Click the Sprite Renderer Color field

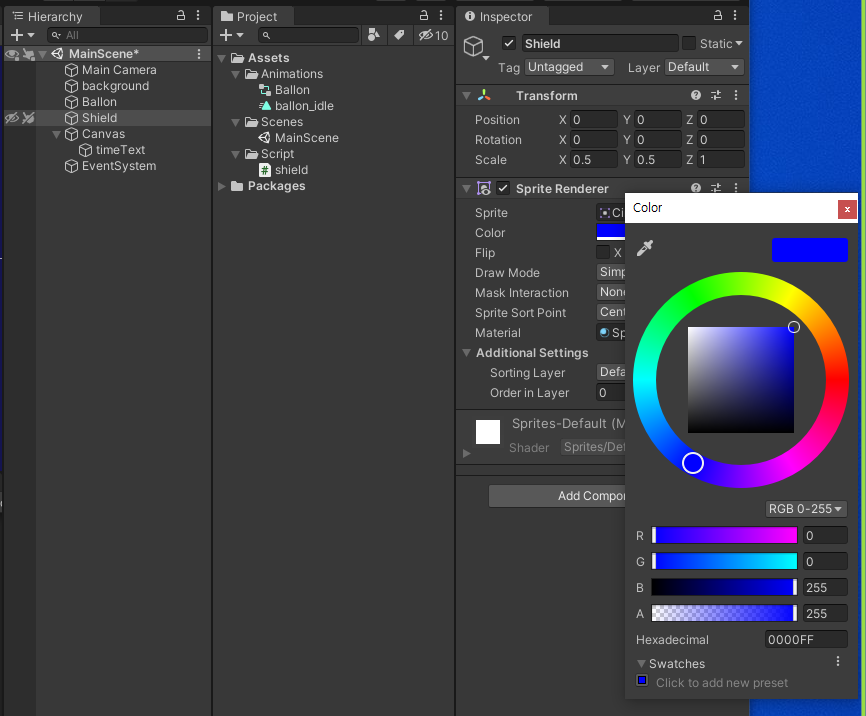611,233
